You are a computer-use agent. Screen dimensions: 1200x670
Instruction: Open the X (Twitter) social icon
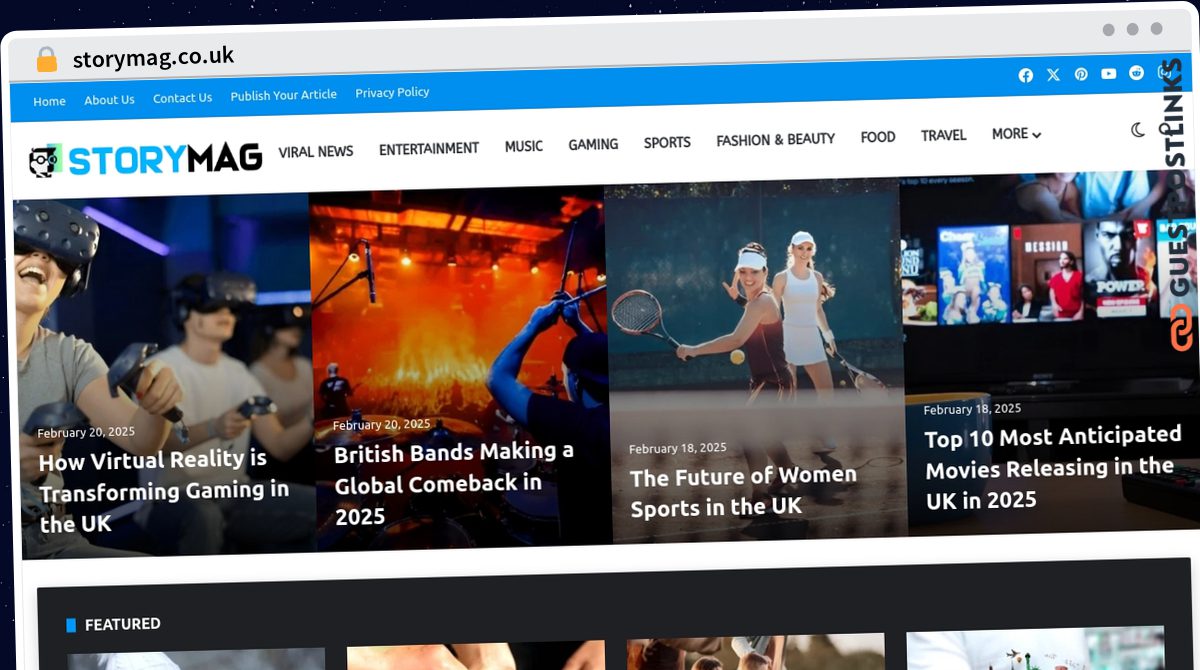point(1053,75)
